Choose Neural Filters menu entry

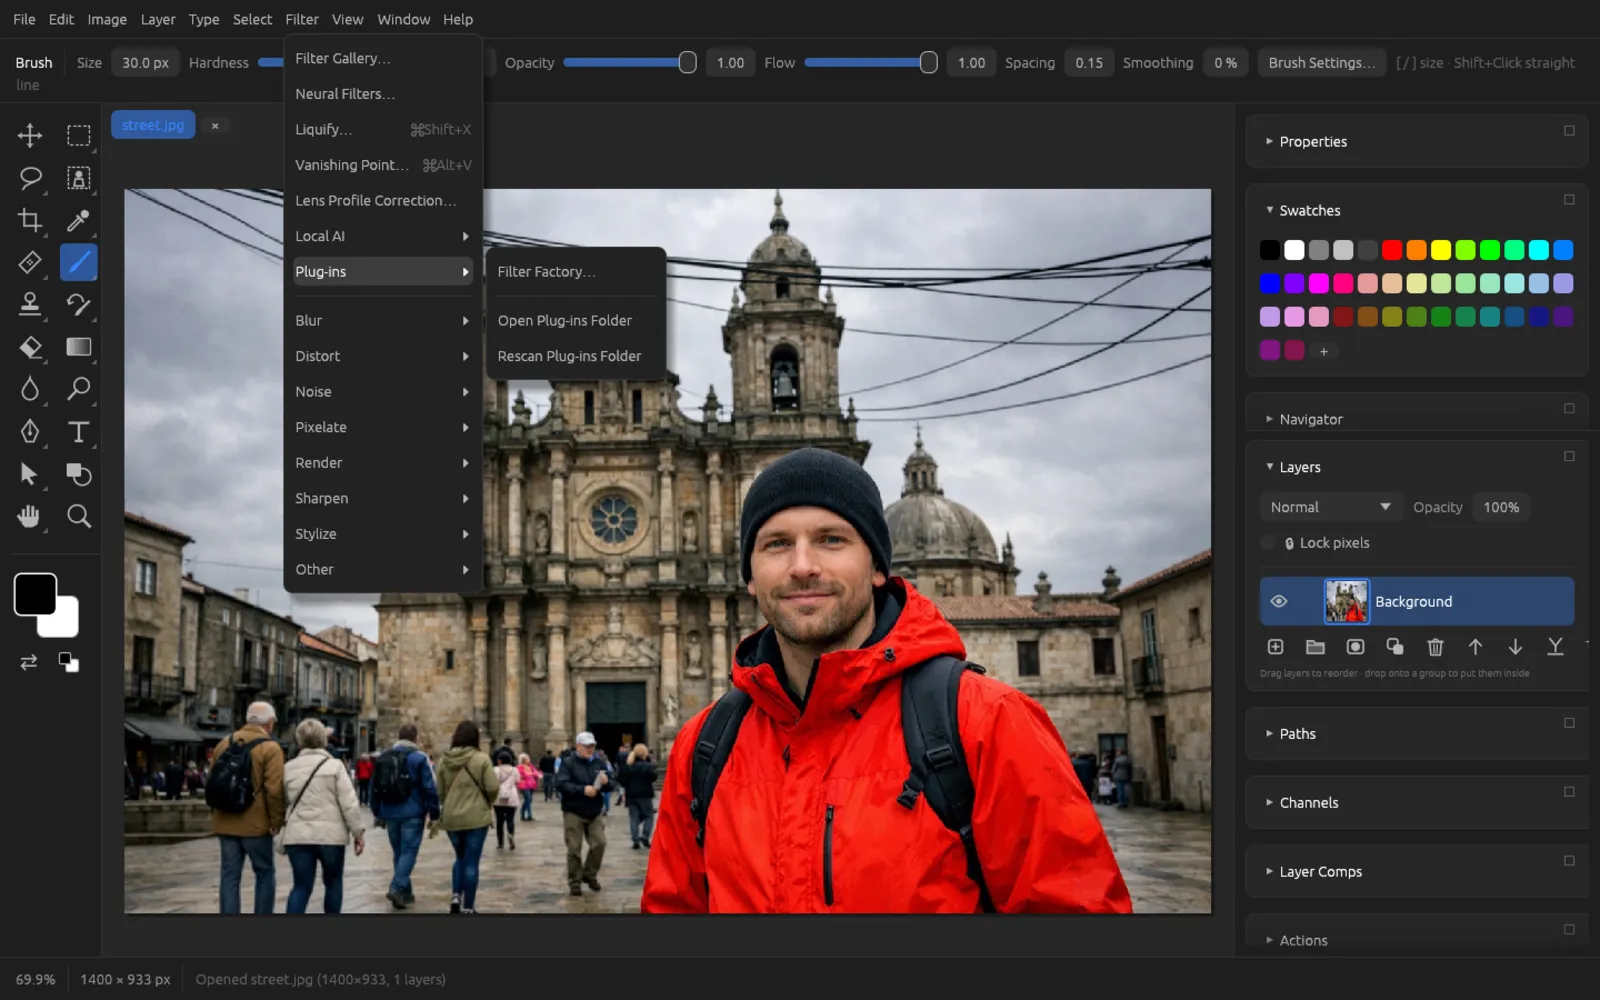coord(383,94)
